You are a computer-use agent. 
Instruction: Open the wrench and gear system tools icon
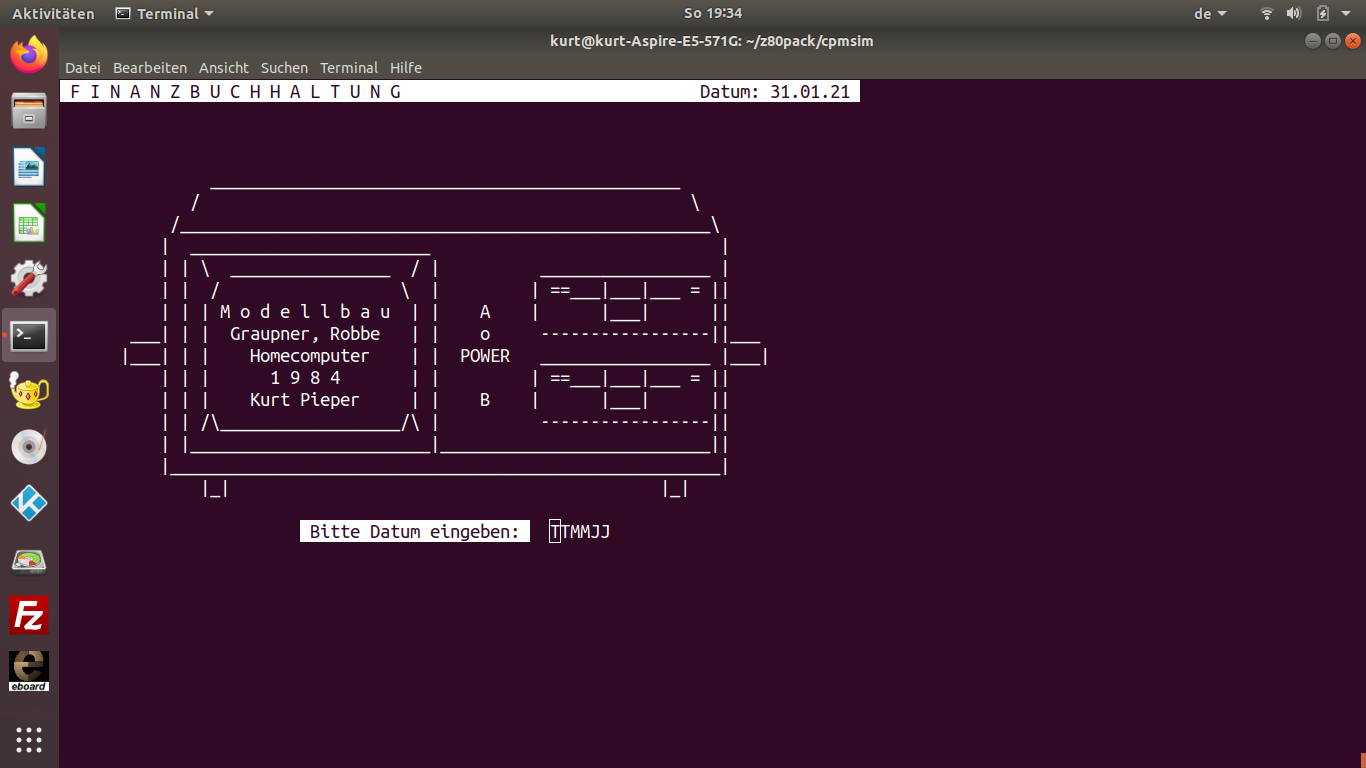[x=29, y=278]
